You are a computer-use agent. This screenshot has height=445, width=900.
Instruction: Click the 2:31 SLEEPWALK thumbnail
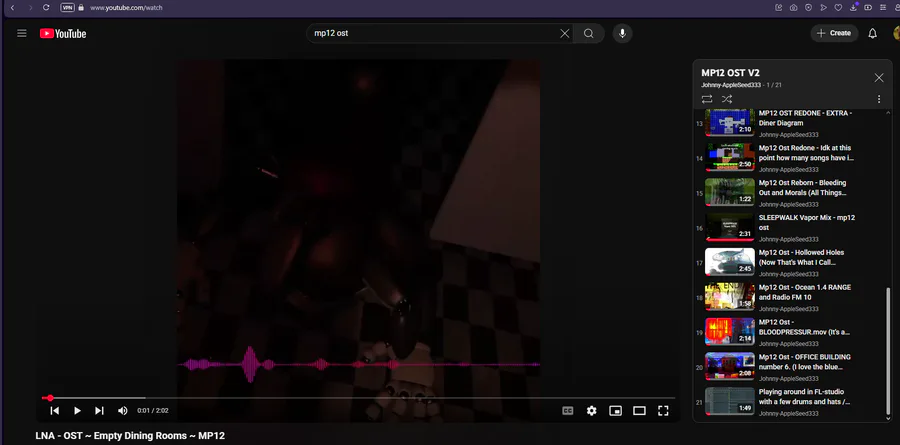(x=730, y=227)
